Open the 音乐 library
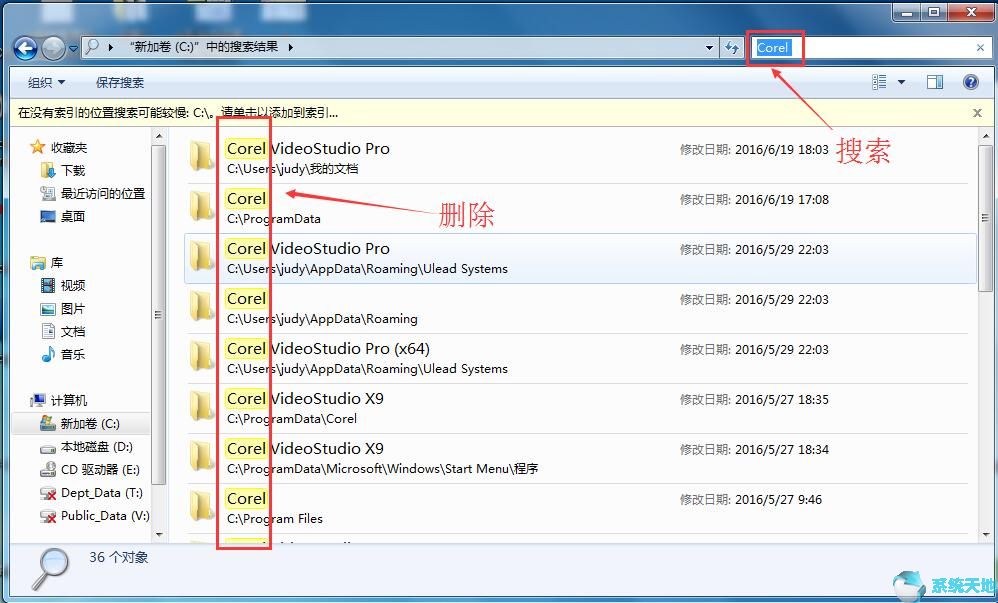 click(x=73, y=355)
